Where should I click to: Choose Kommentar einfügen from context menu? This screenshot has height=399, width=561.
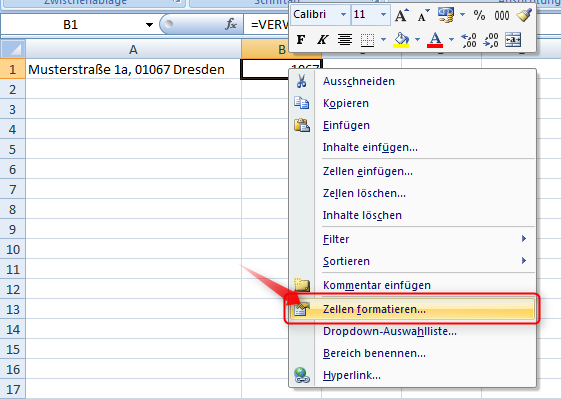[x=413, y=285]
